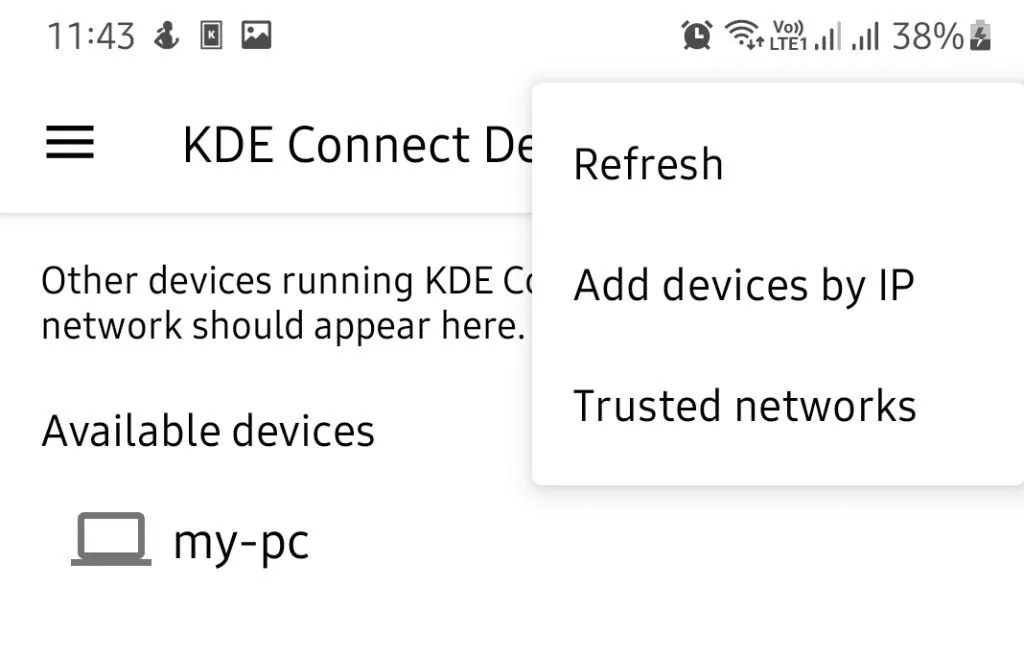Tap the Available devices heading
1024x656 pixels.
pyautogui.click(x=207, y=430)
